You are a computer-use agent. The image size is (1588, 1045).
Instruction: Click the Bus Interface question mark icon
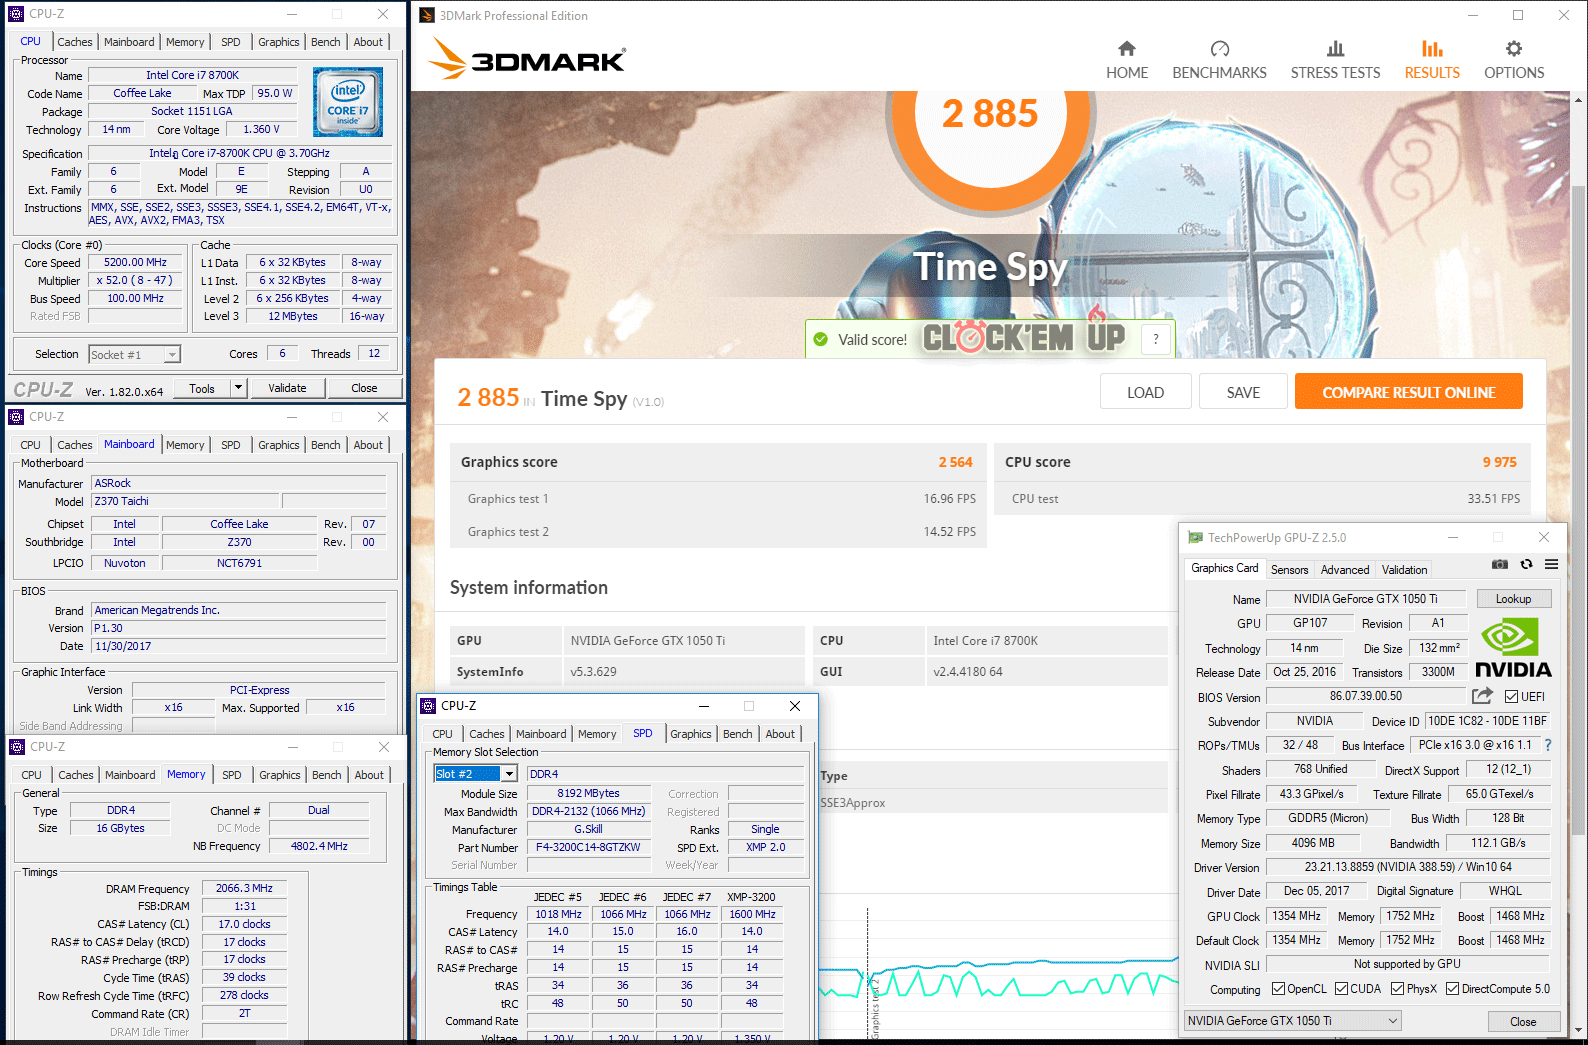click(1548, 745)
